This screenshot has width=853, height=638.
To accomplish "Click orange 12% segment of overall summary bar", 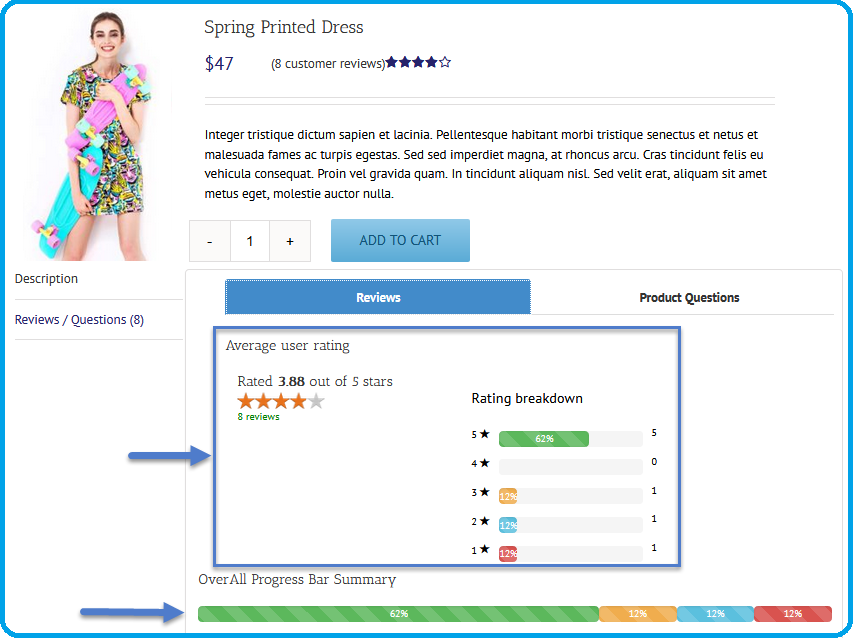I will pyautogui.click(x=638, y=614).
